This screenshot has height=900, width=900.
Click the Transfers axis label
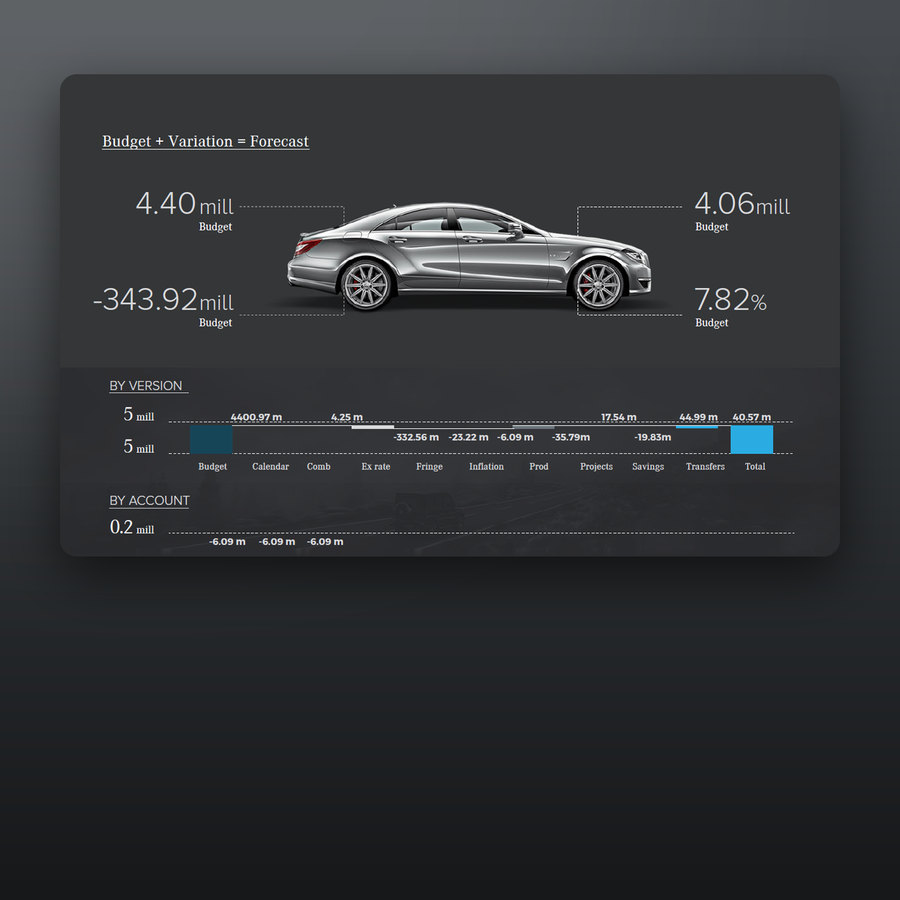[x=705, y=467]
